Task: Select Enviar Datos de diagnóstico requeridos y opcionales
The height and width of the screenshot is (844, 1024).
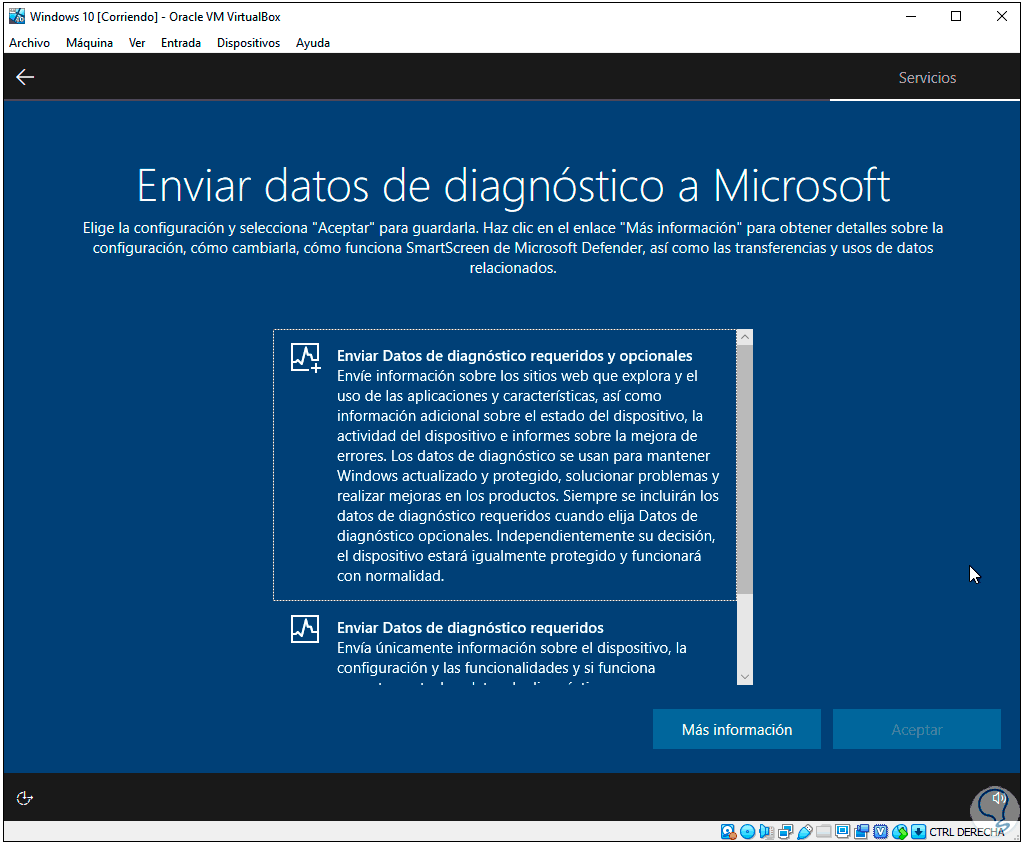Action: pos(505,465)
